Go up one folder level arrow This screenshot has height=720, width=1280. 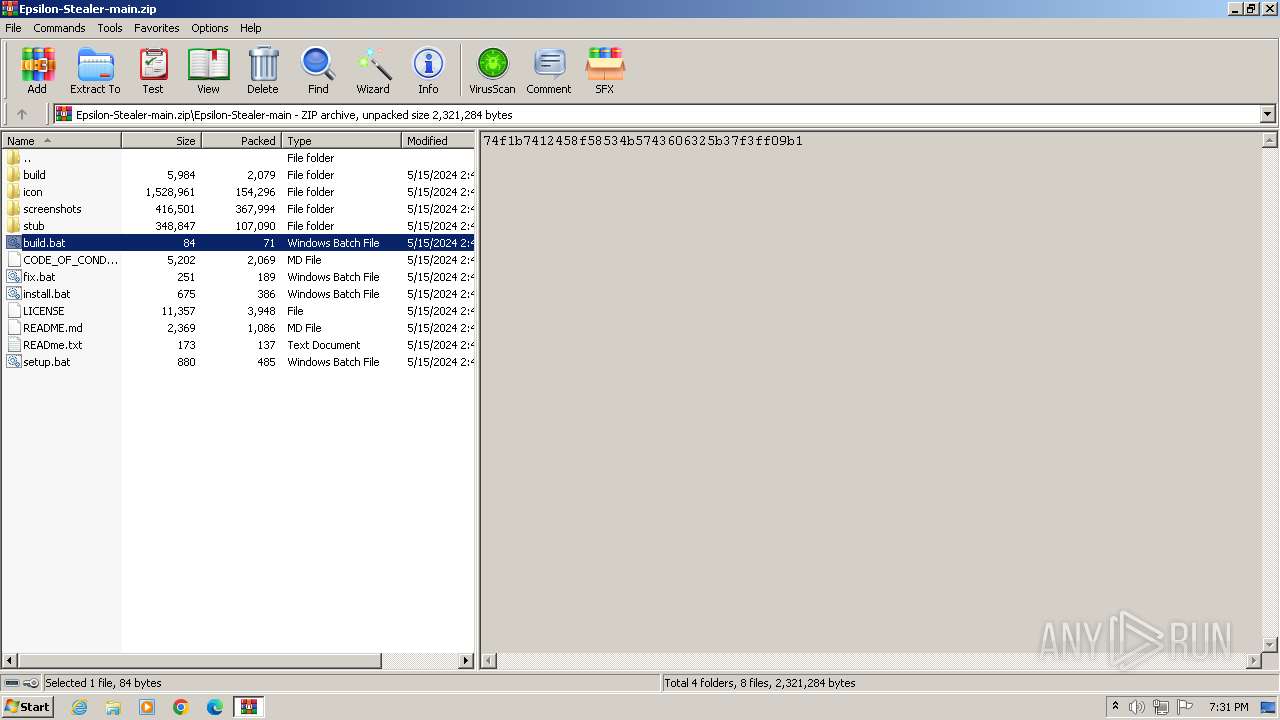[x=22, y=114]
